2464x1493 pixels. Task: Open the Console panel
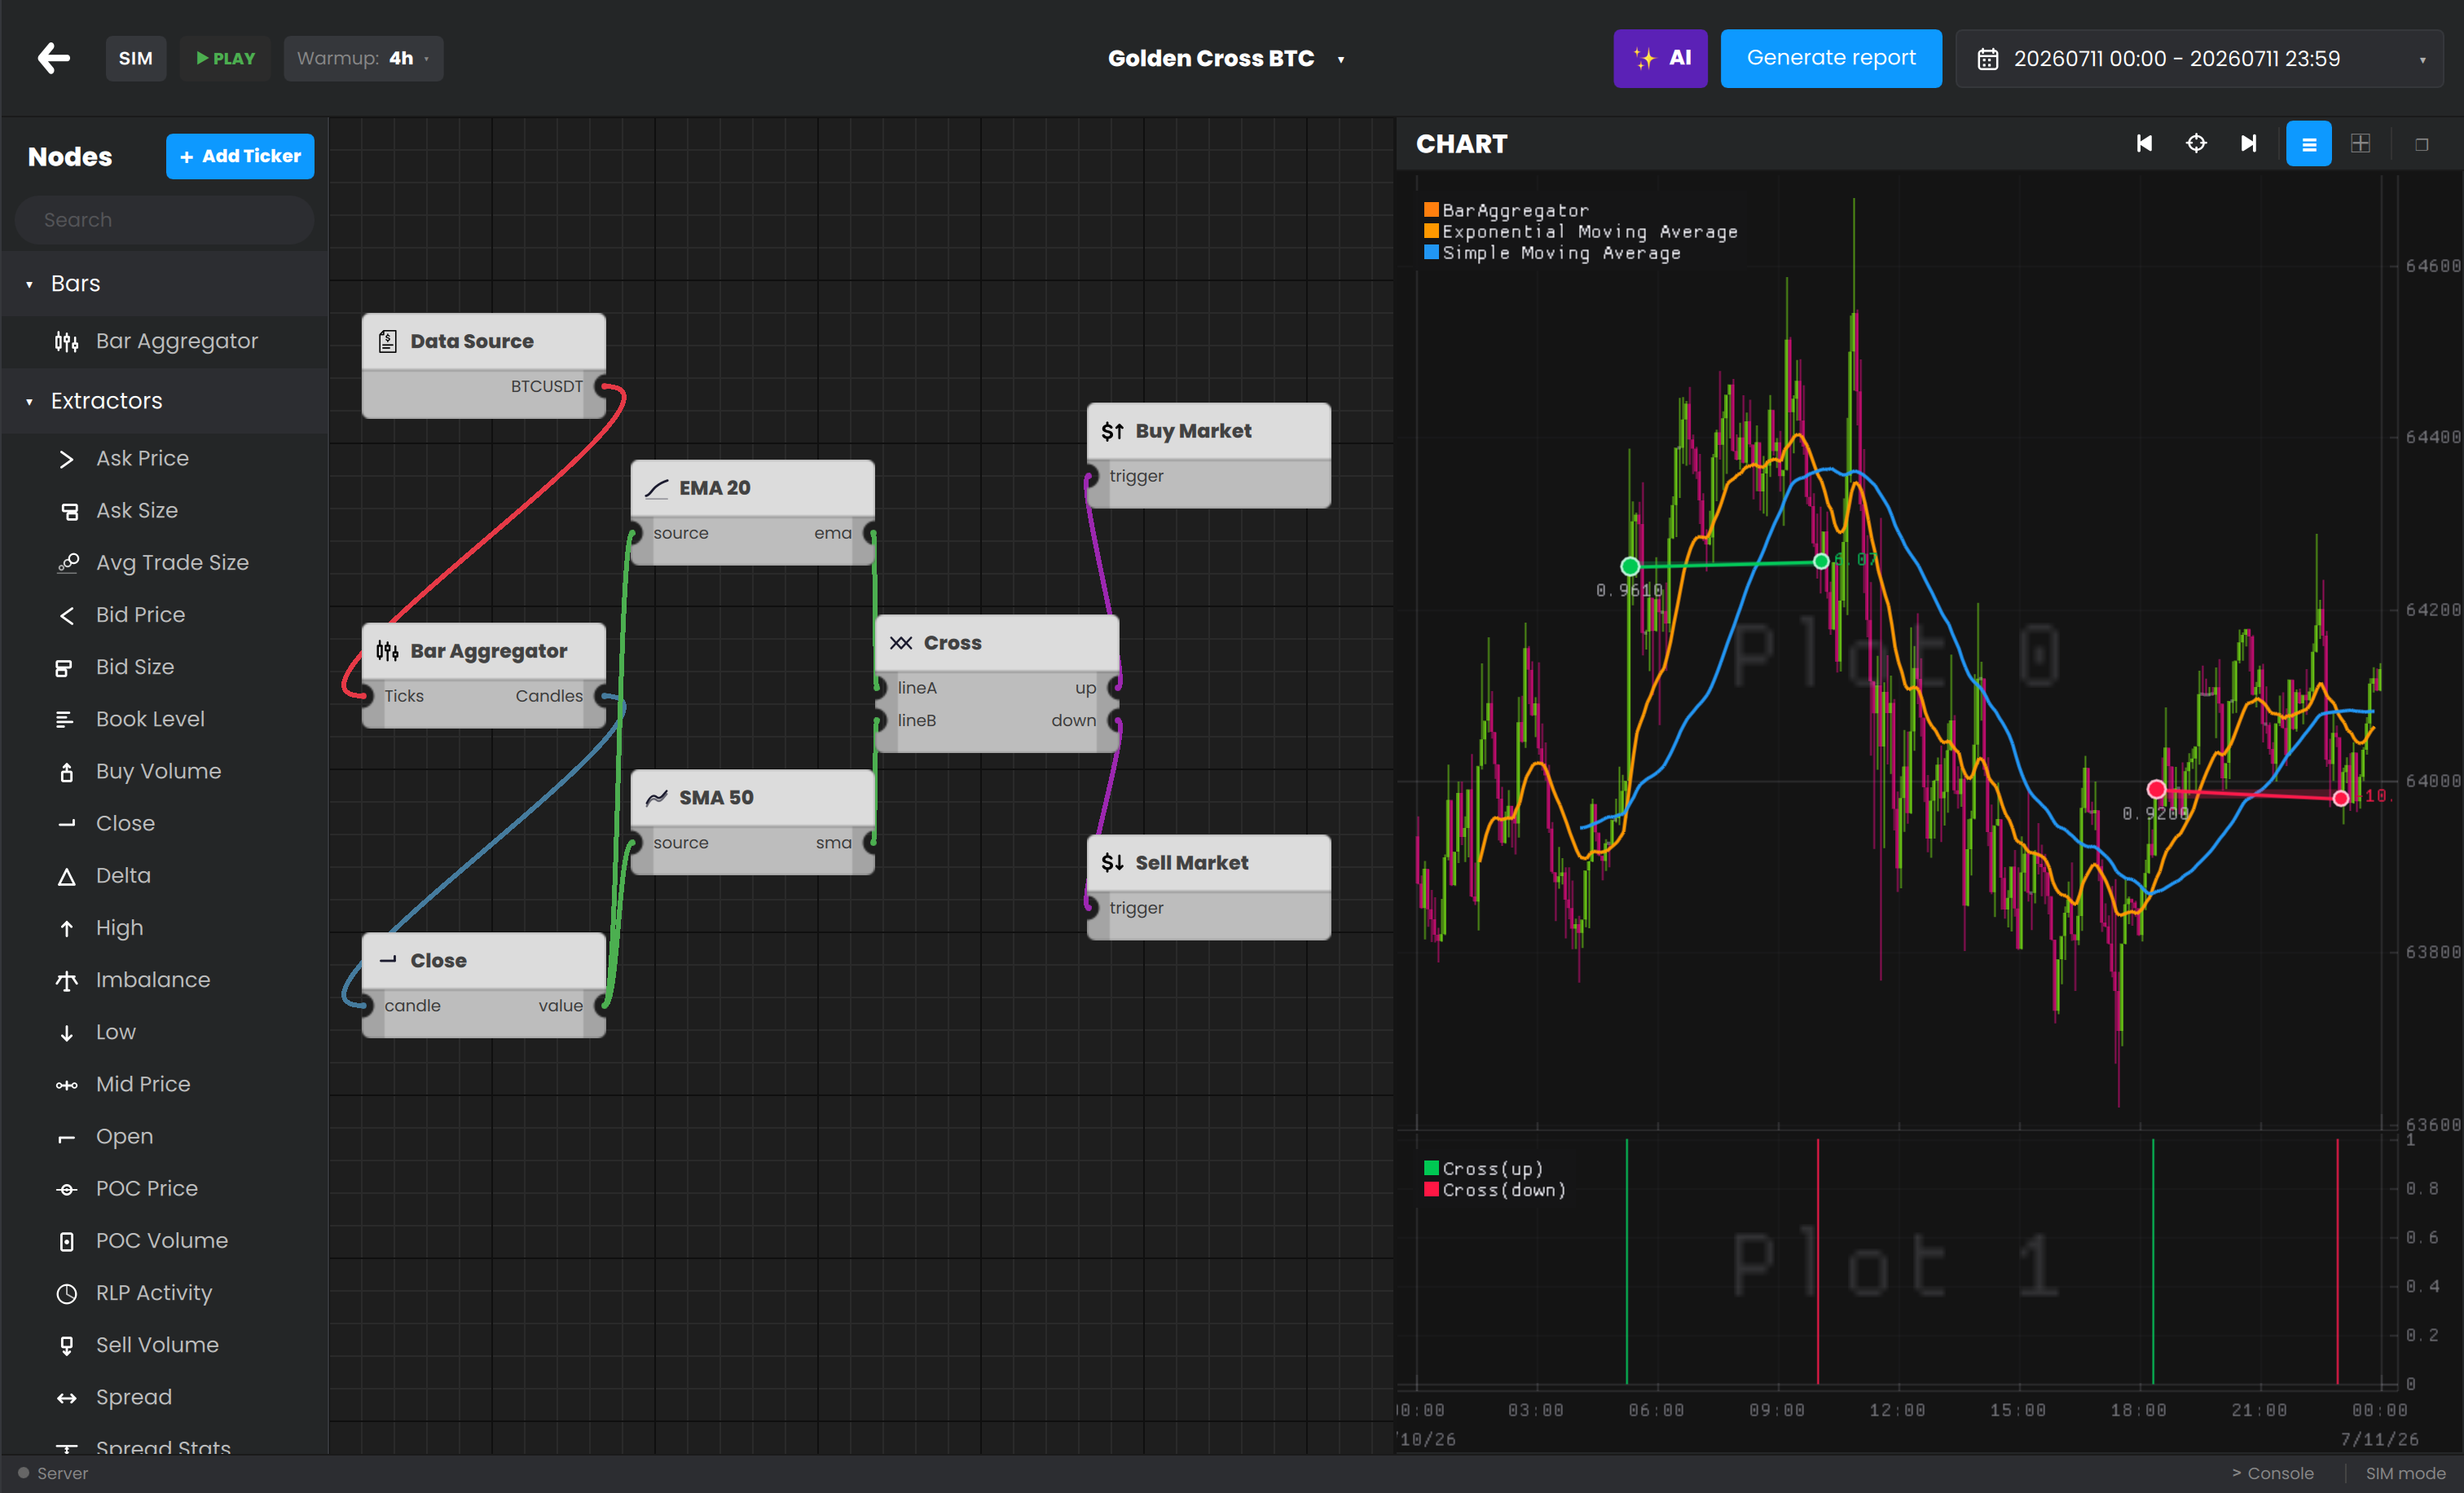(2272, 1473)
